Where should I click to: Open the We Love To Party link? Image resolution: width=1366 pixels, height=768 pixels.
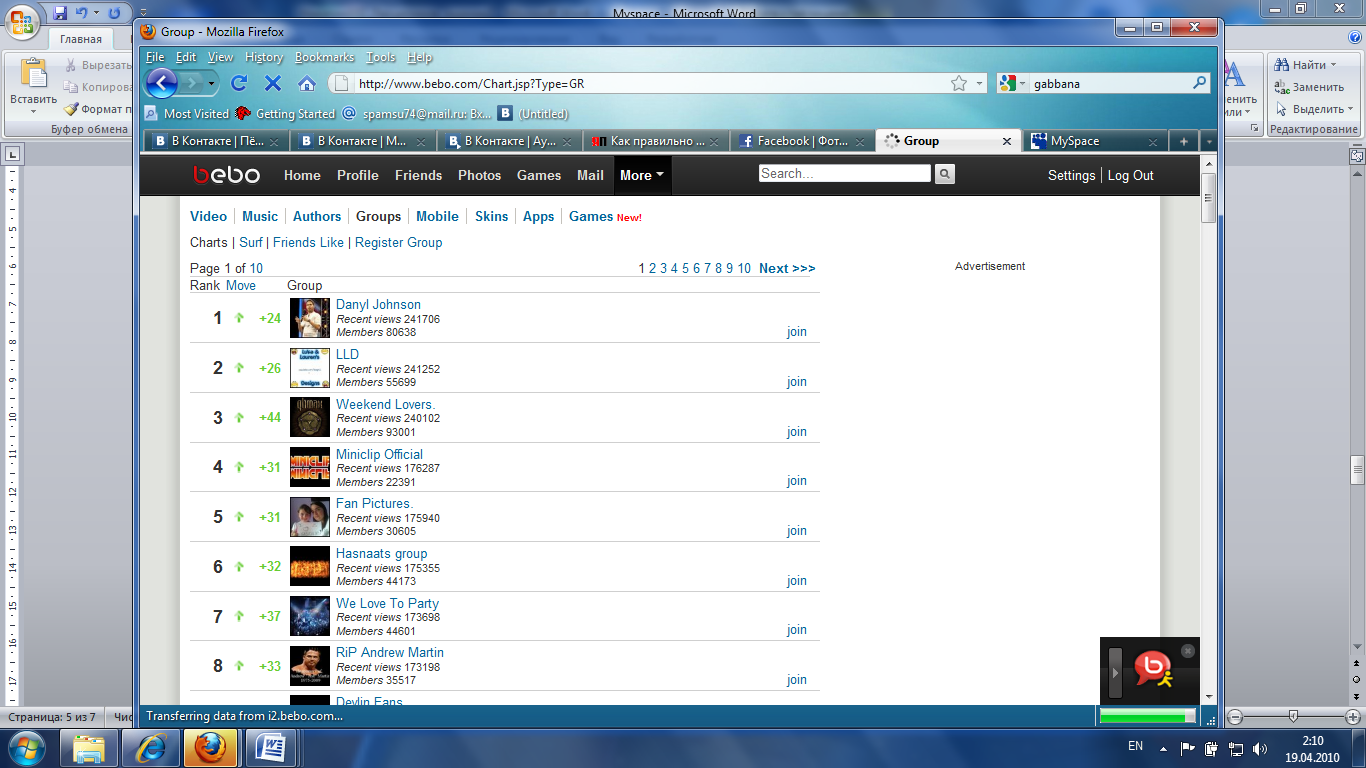click(387, 603)
